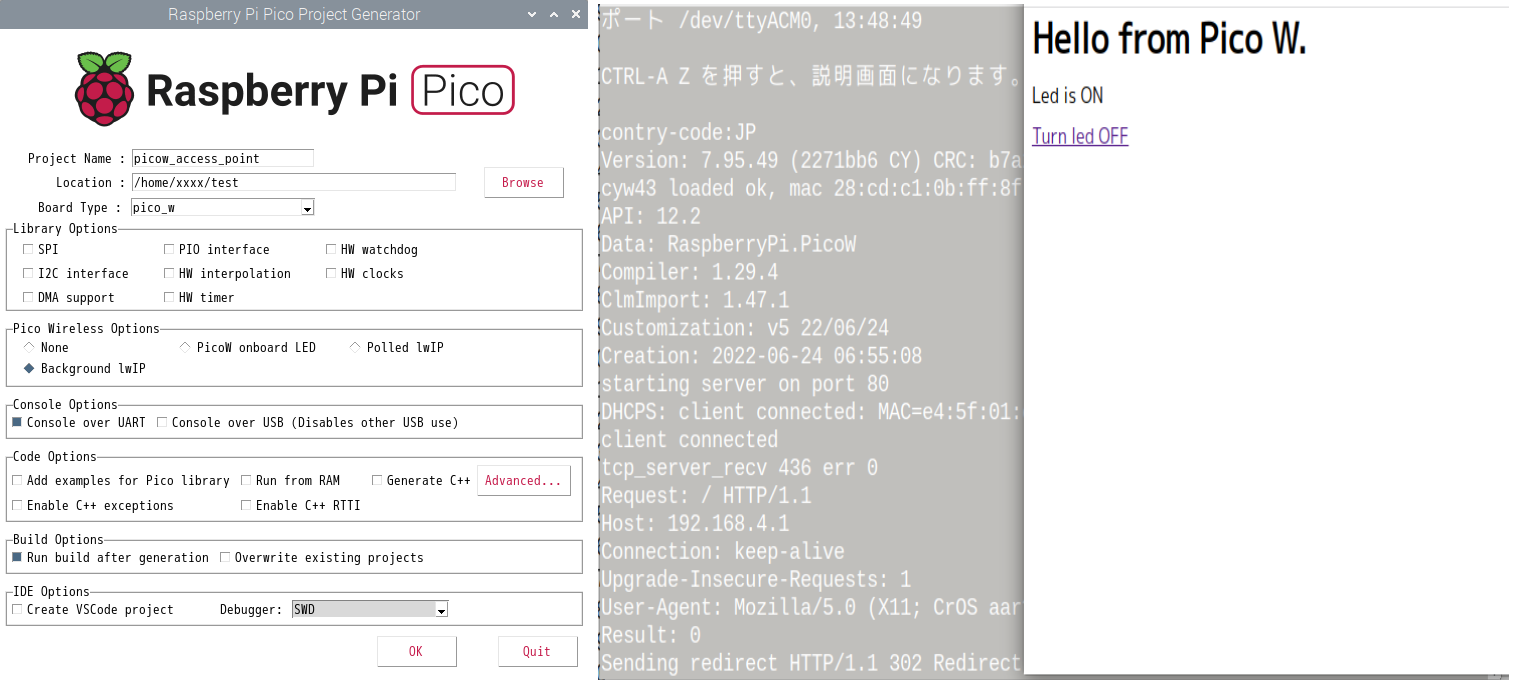Click the 'Hello from Pico W.' heading
Viewport: 1518px width, 680px height.
coord(1169,39)
